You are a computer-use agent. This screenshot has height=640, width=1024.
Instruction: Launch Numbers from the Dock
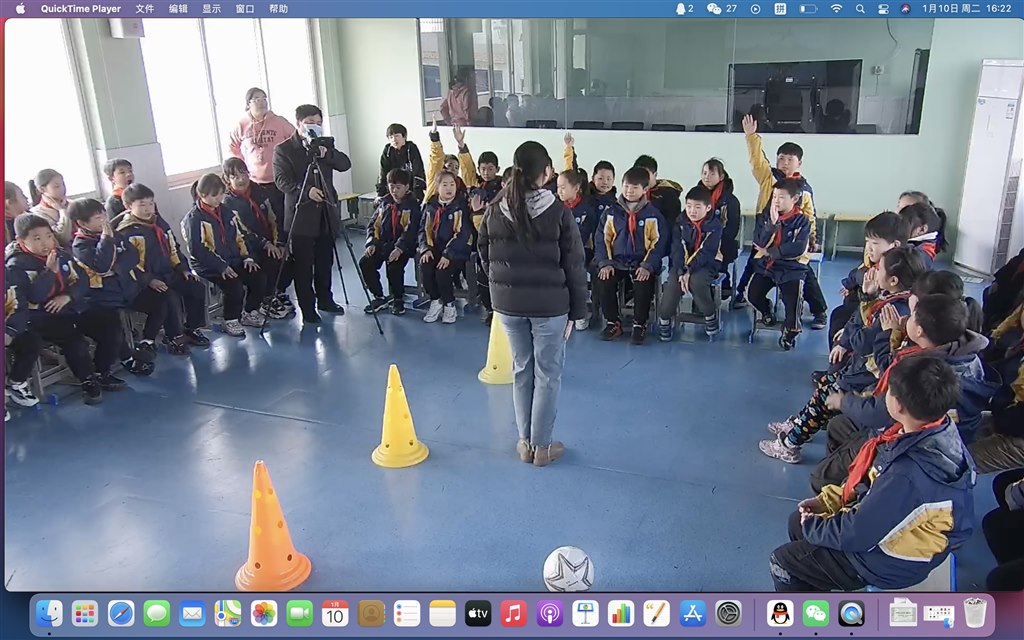click(x=621, y=614)
